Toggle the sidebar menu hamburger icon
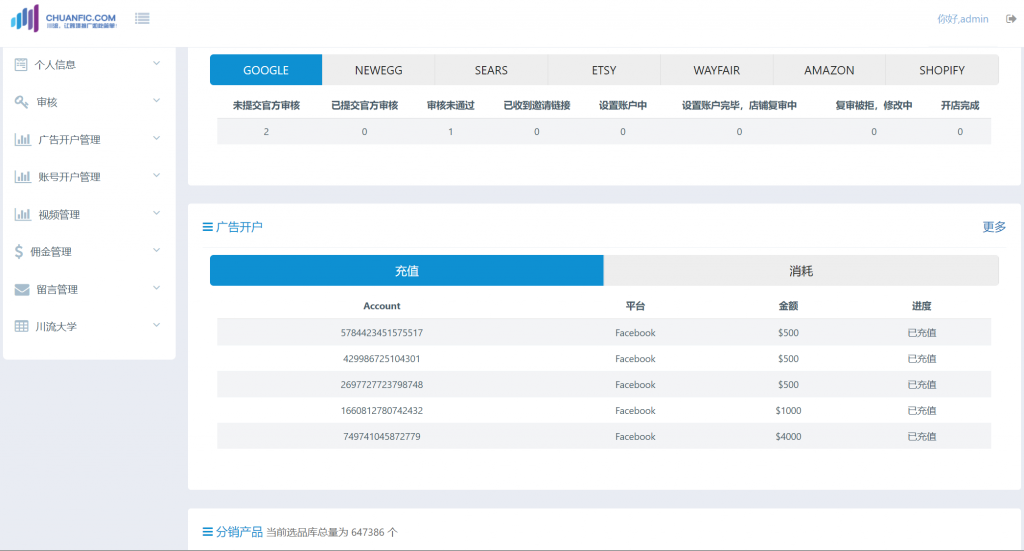 (142, 18)
